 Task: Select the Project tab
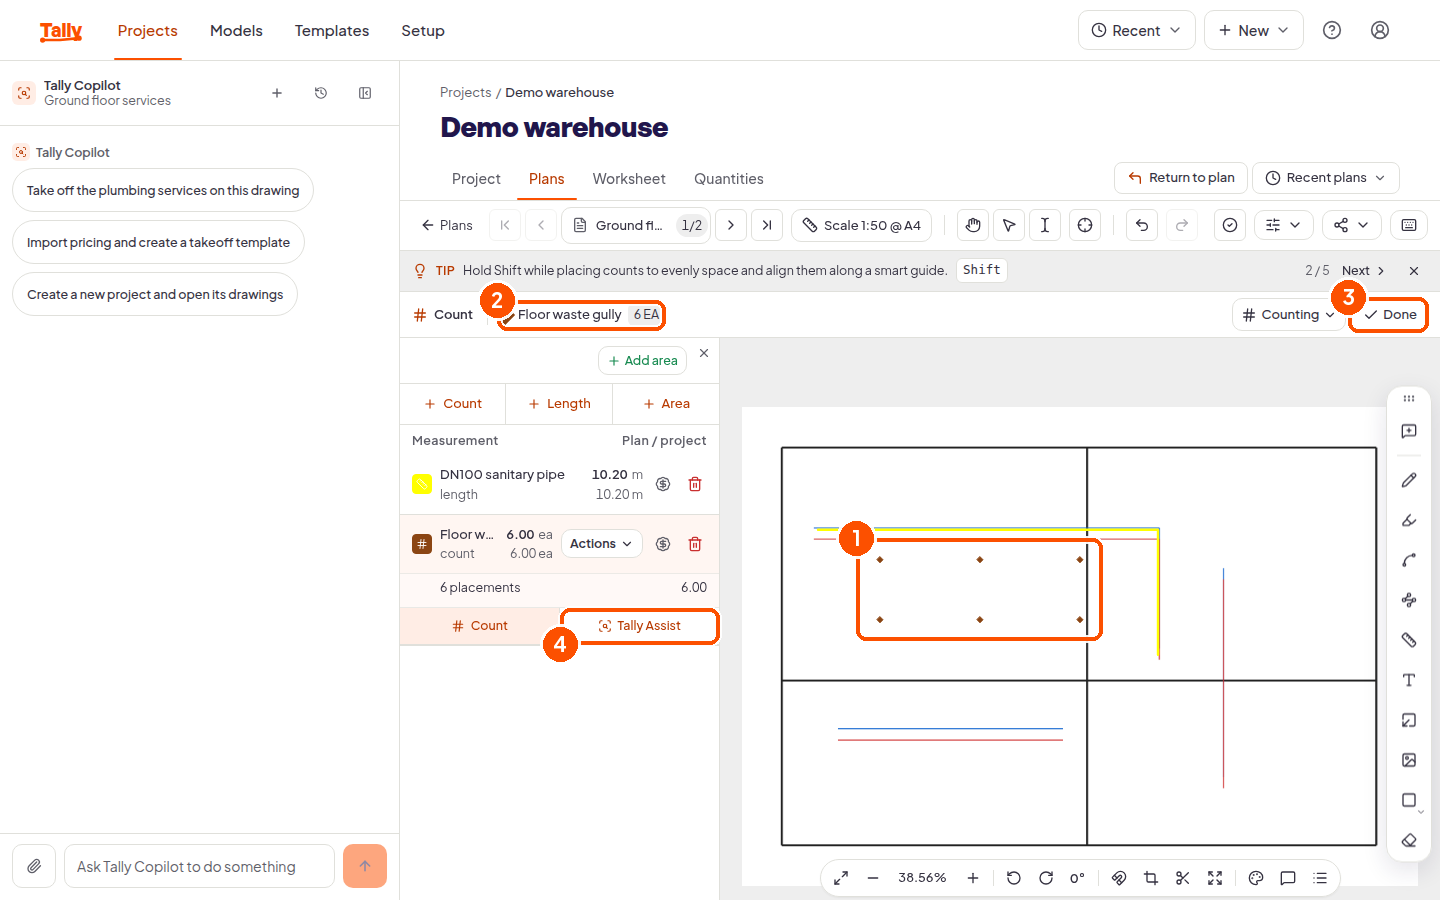tap(476, 179)
